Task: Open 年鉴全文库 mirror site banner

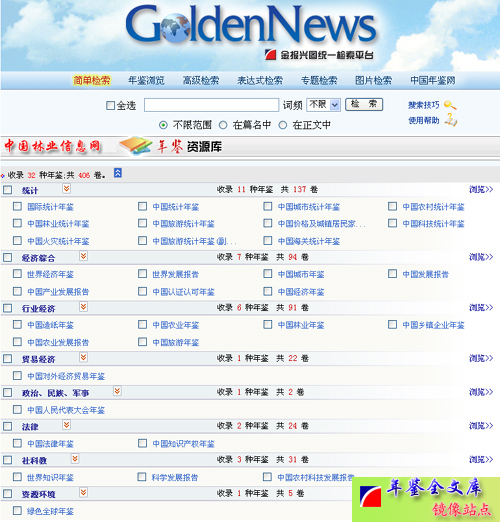Action: (x=426, y=499)
